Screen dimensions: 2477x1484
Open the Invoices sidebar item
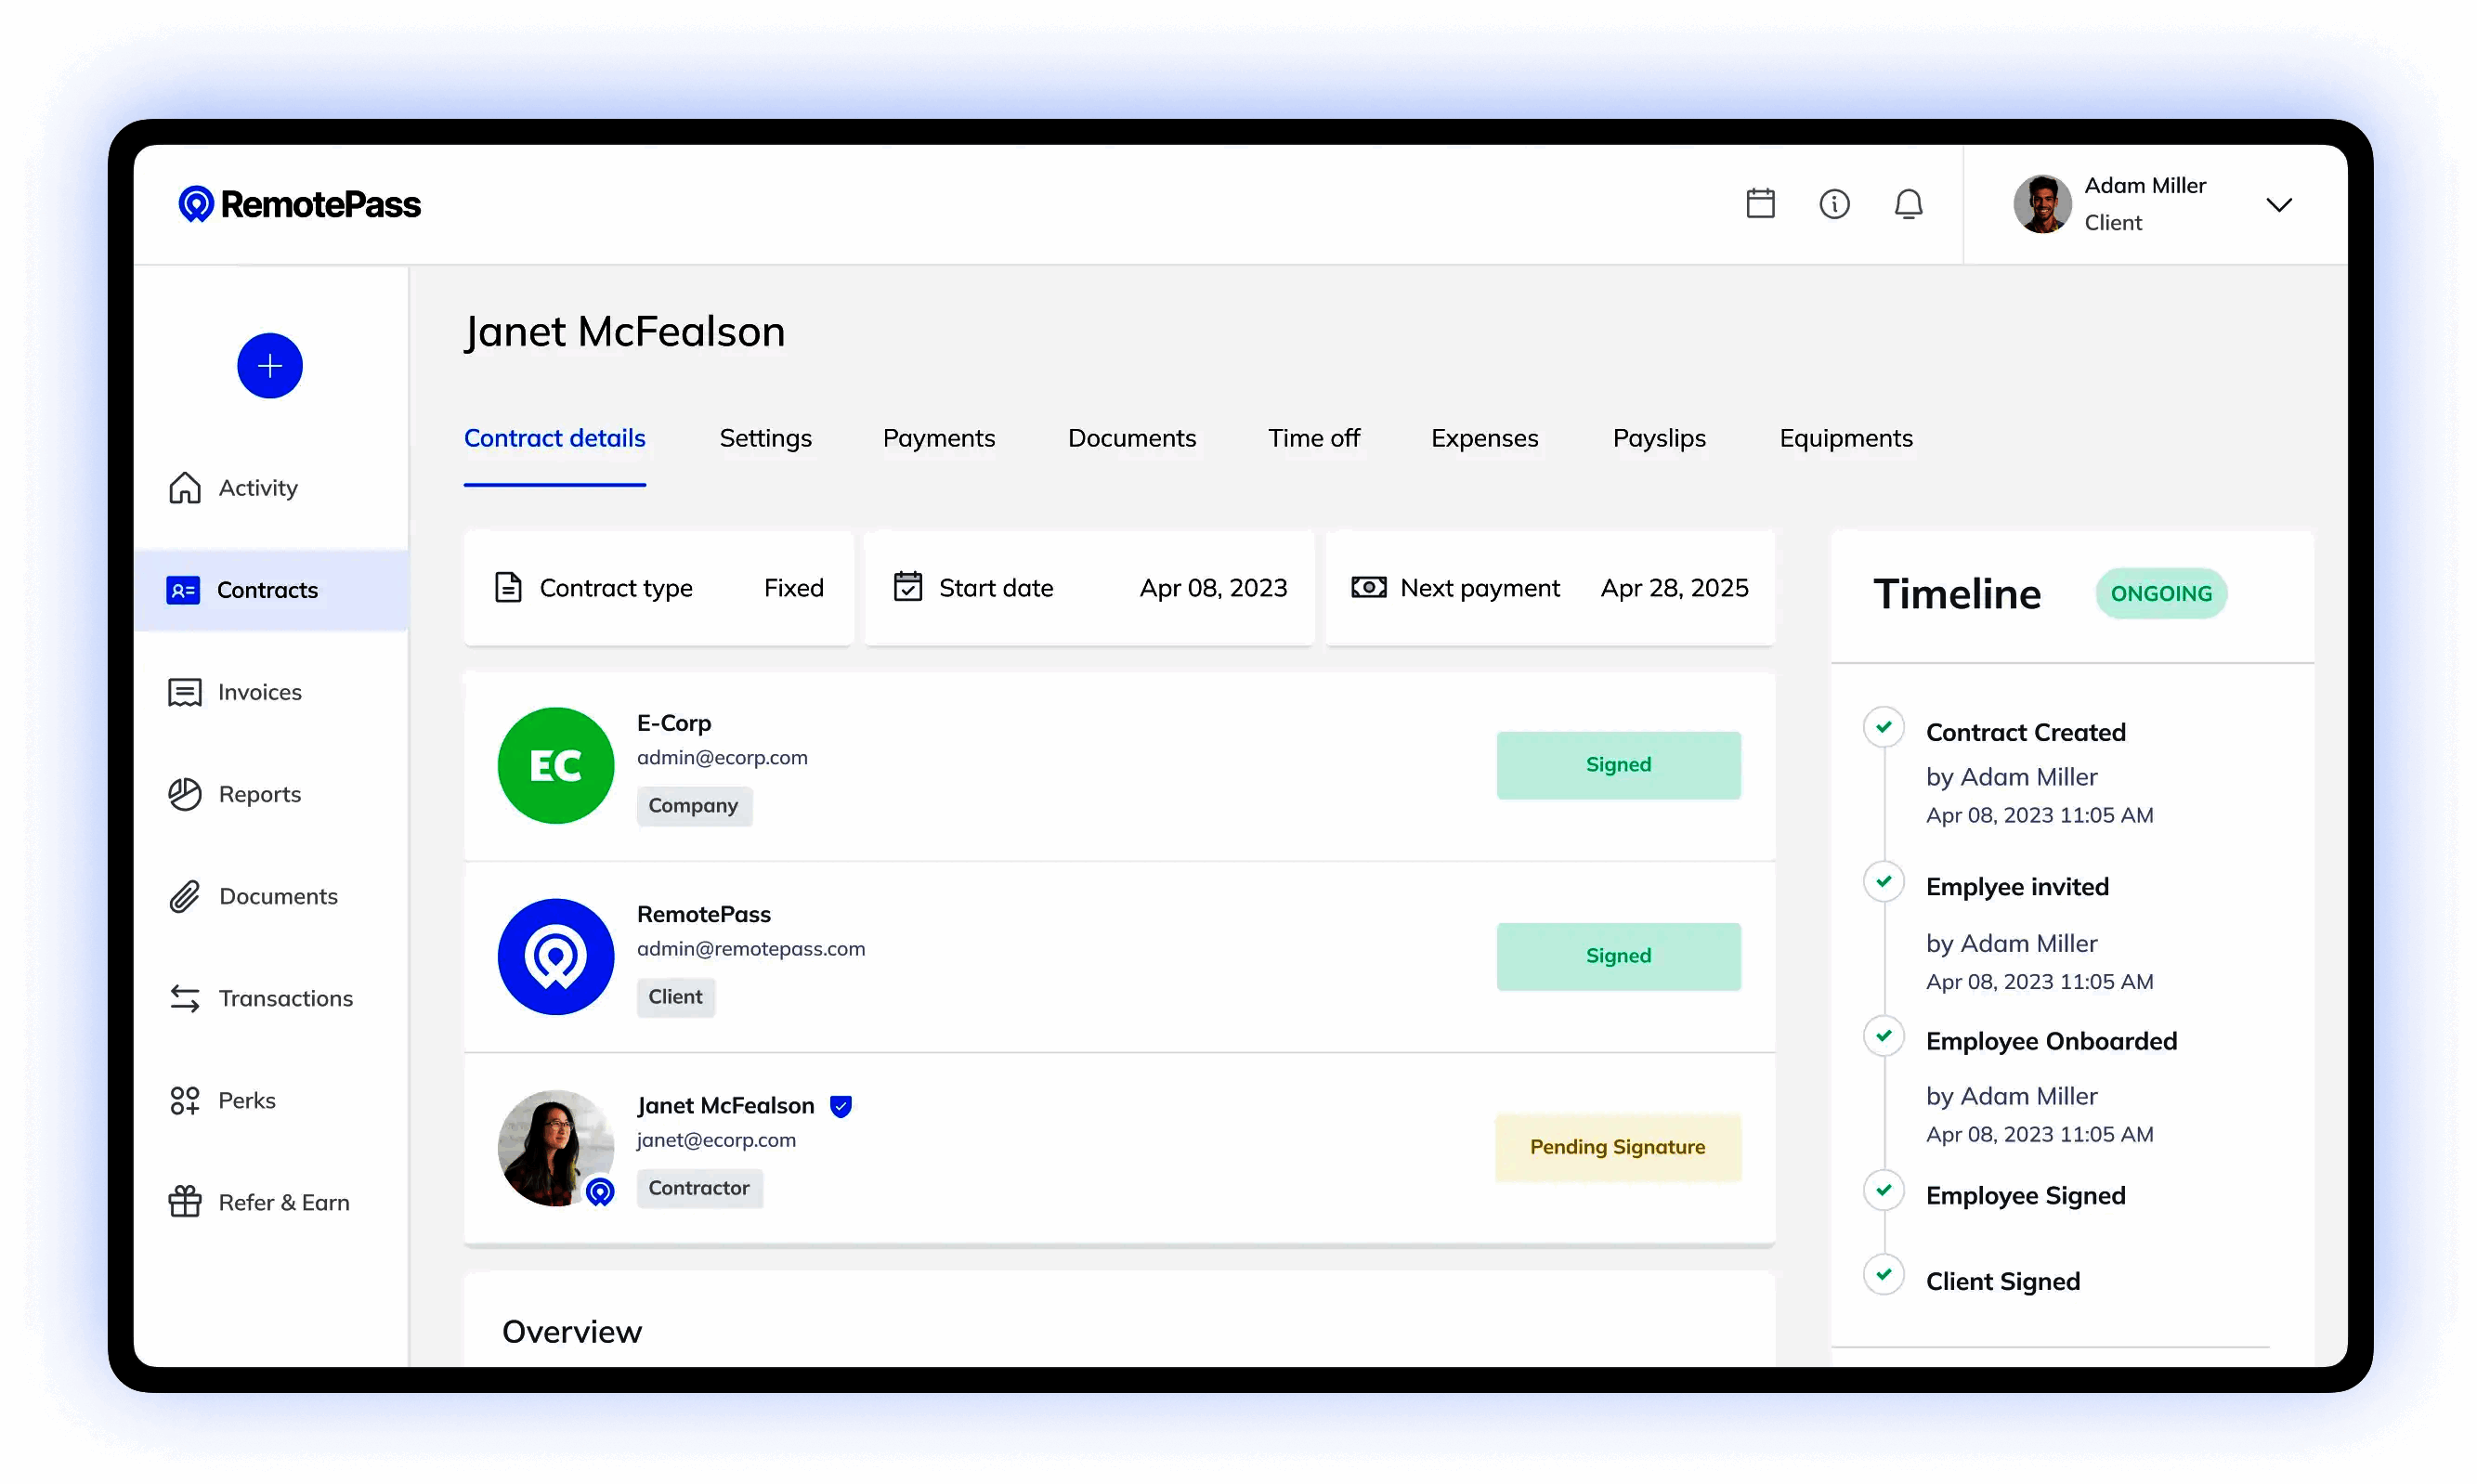point(260,693)
